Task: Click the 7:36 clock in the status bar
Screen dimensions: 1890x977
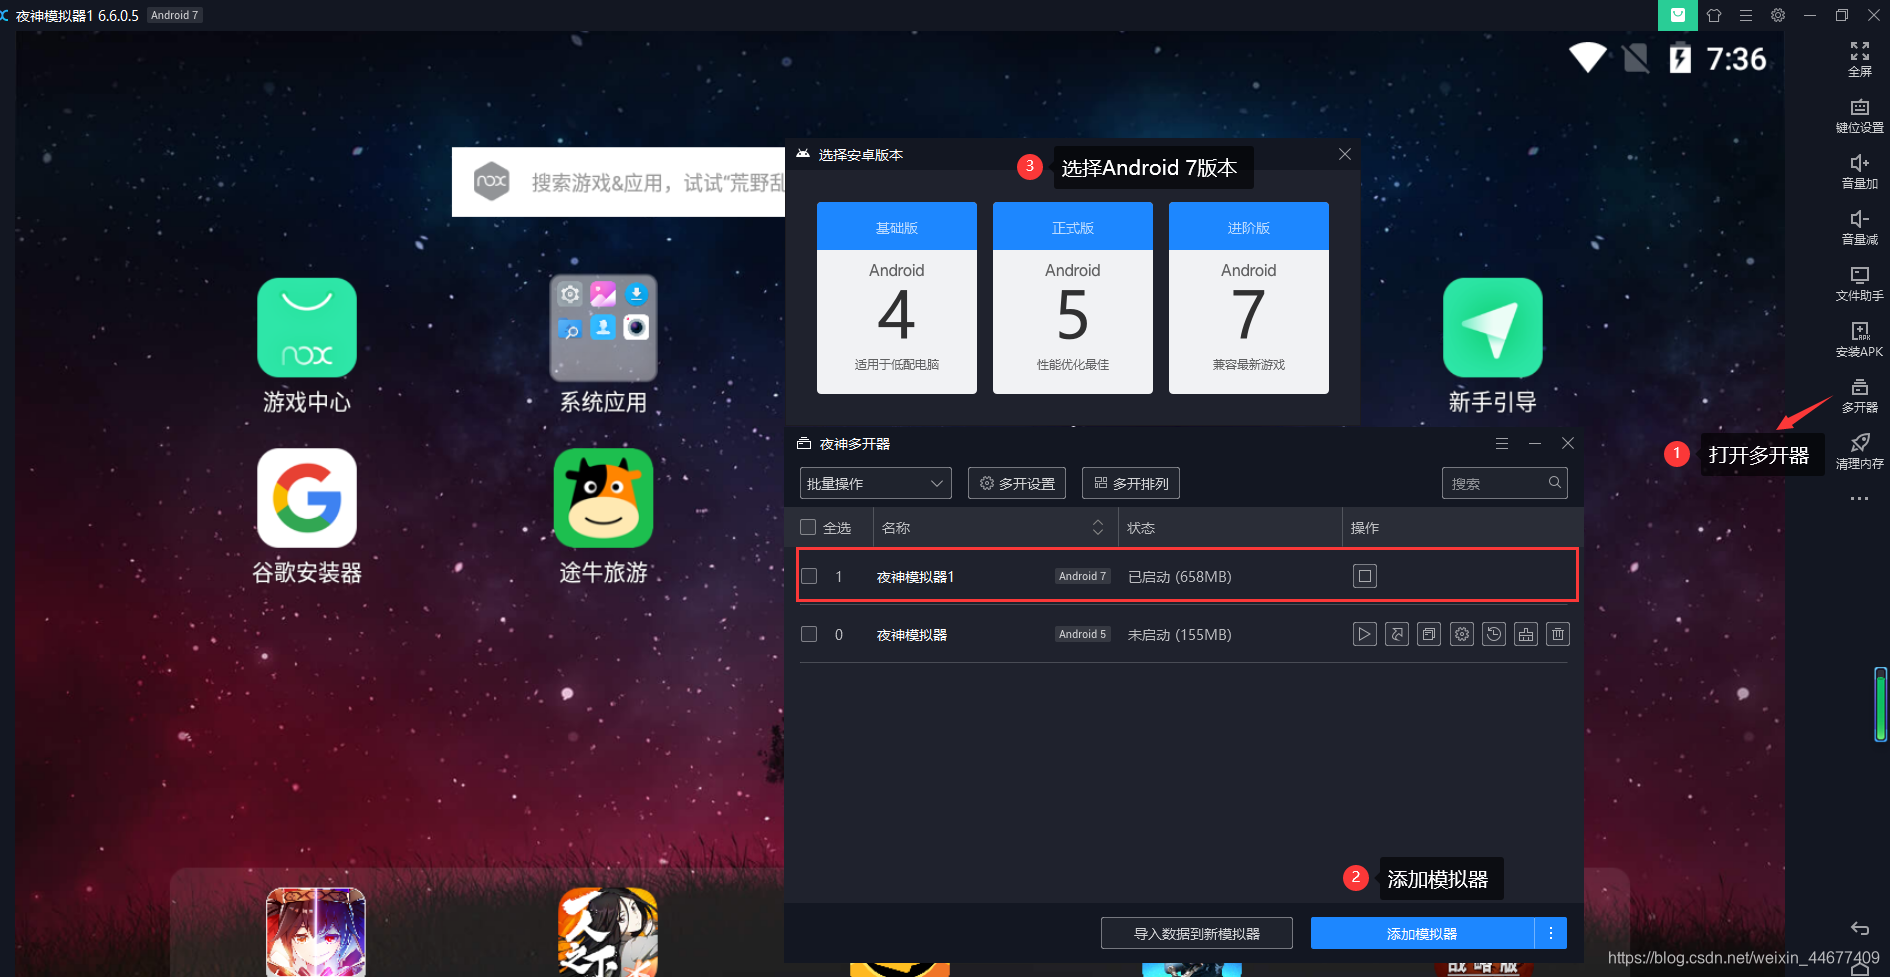Action: (1736, 59)
